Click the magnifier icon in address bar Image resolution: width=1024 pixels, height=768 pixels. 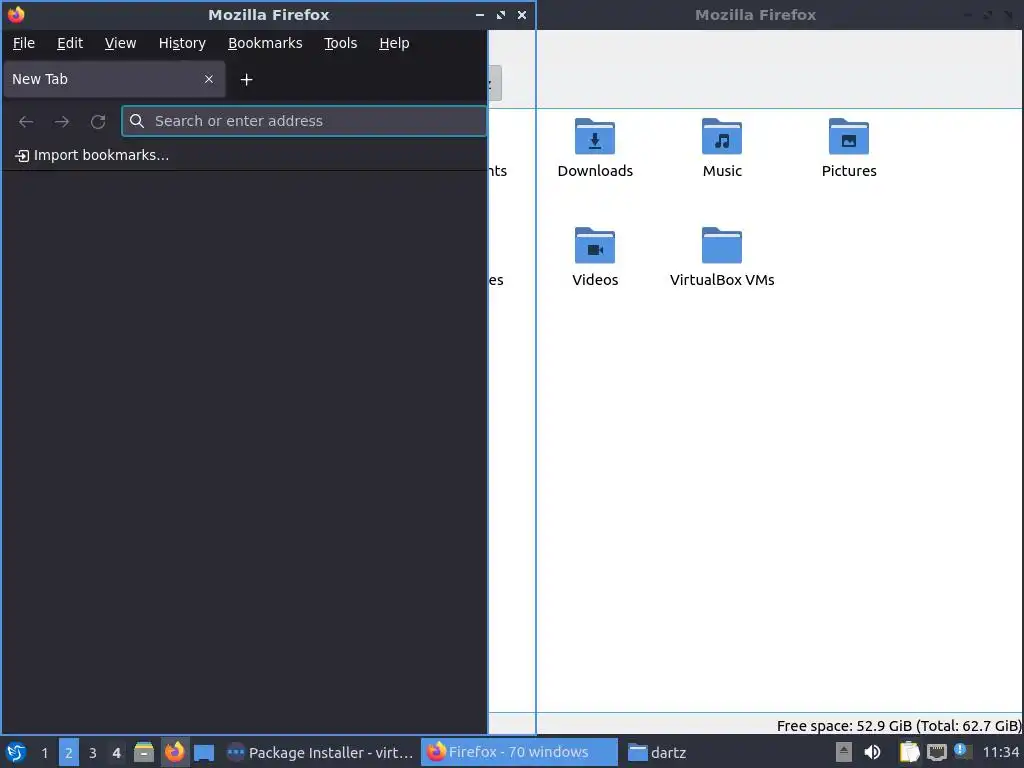(x=136, y=121)
